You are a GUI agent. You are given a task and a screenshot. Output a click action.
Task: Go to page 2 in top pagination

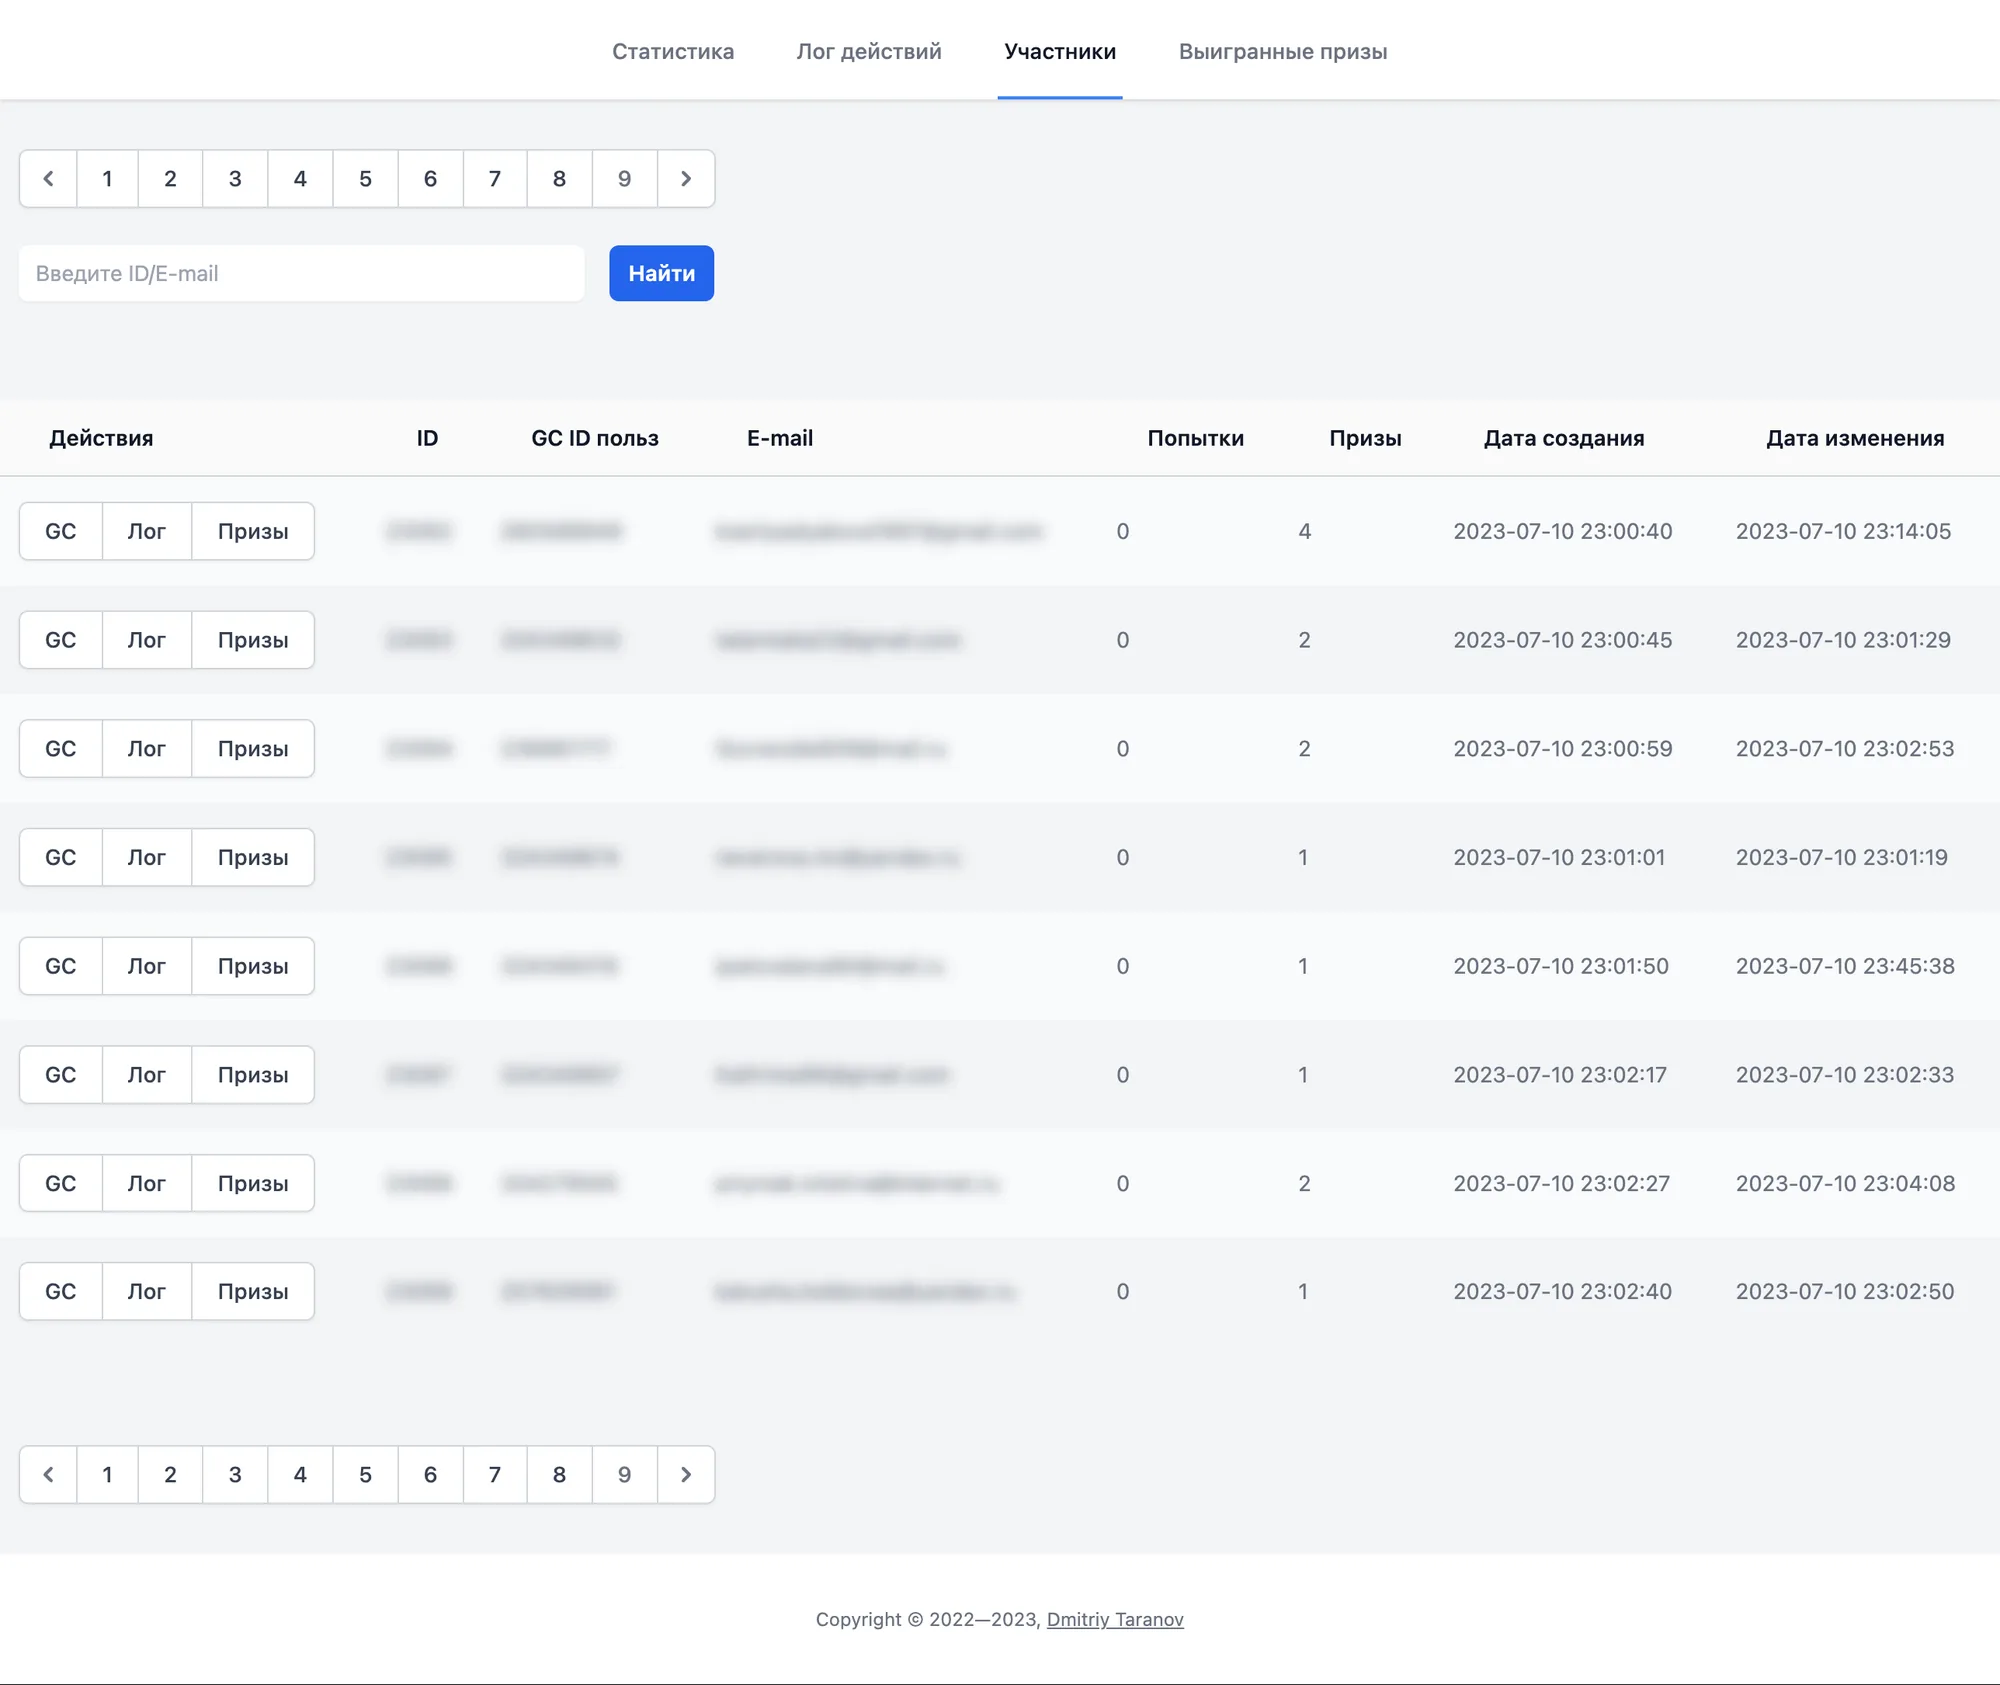[x=170, y=179]
